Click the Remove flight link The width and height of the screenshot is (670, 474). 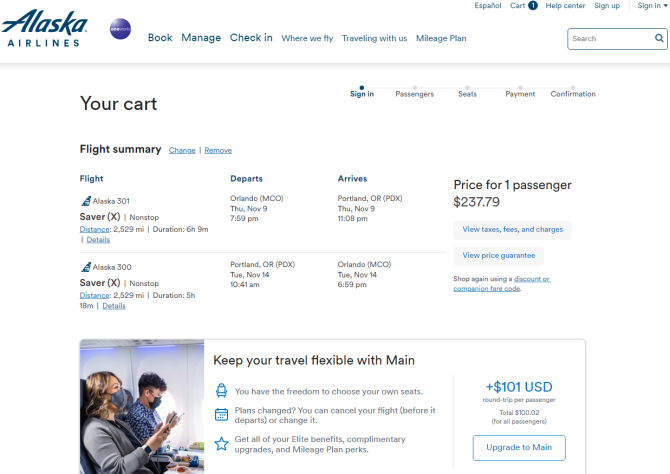[x=218, y=150]
